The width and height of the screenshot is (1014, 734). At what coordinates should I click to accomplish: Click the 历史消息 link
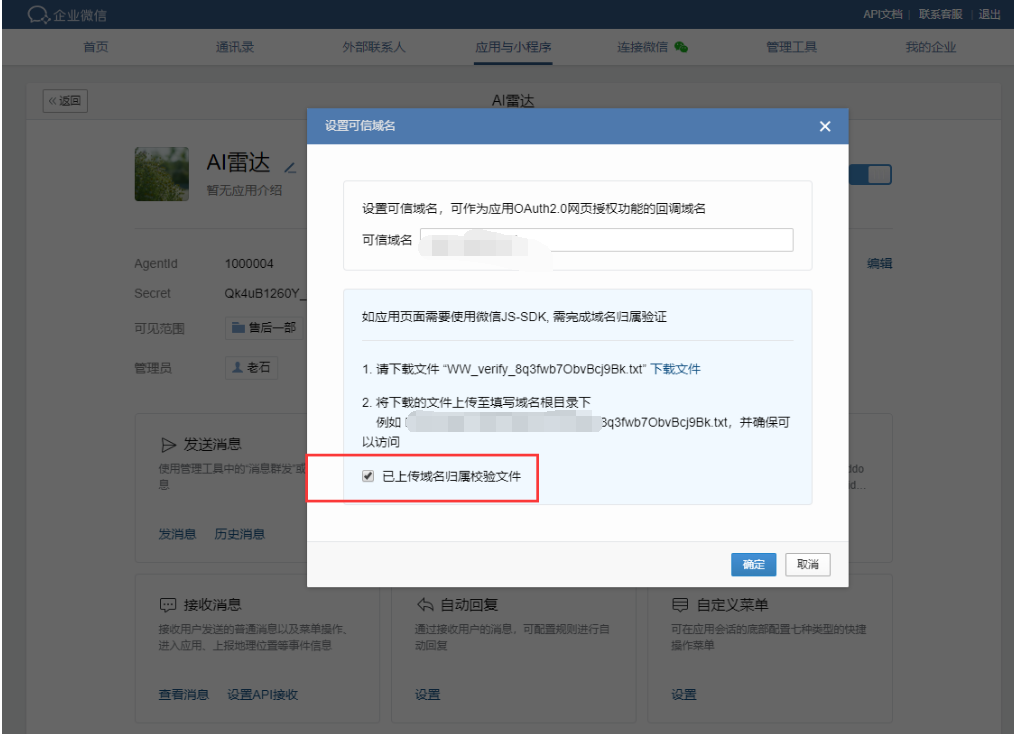tap(239, 534)
